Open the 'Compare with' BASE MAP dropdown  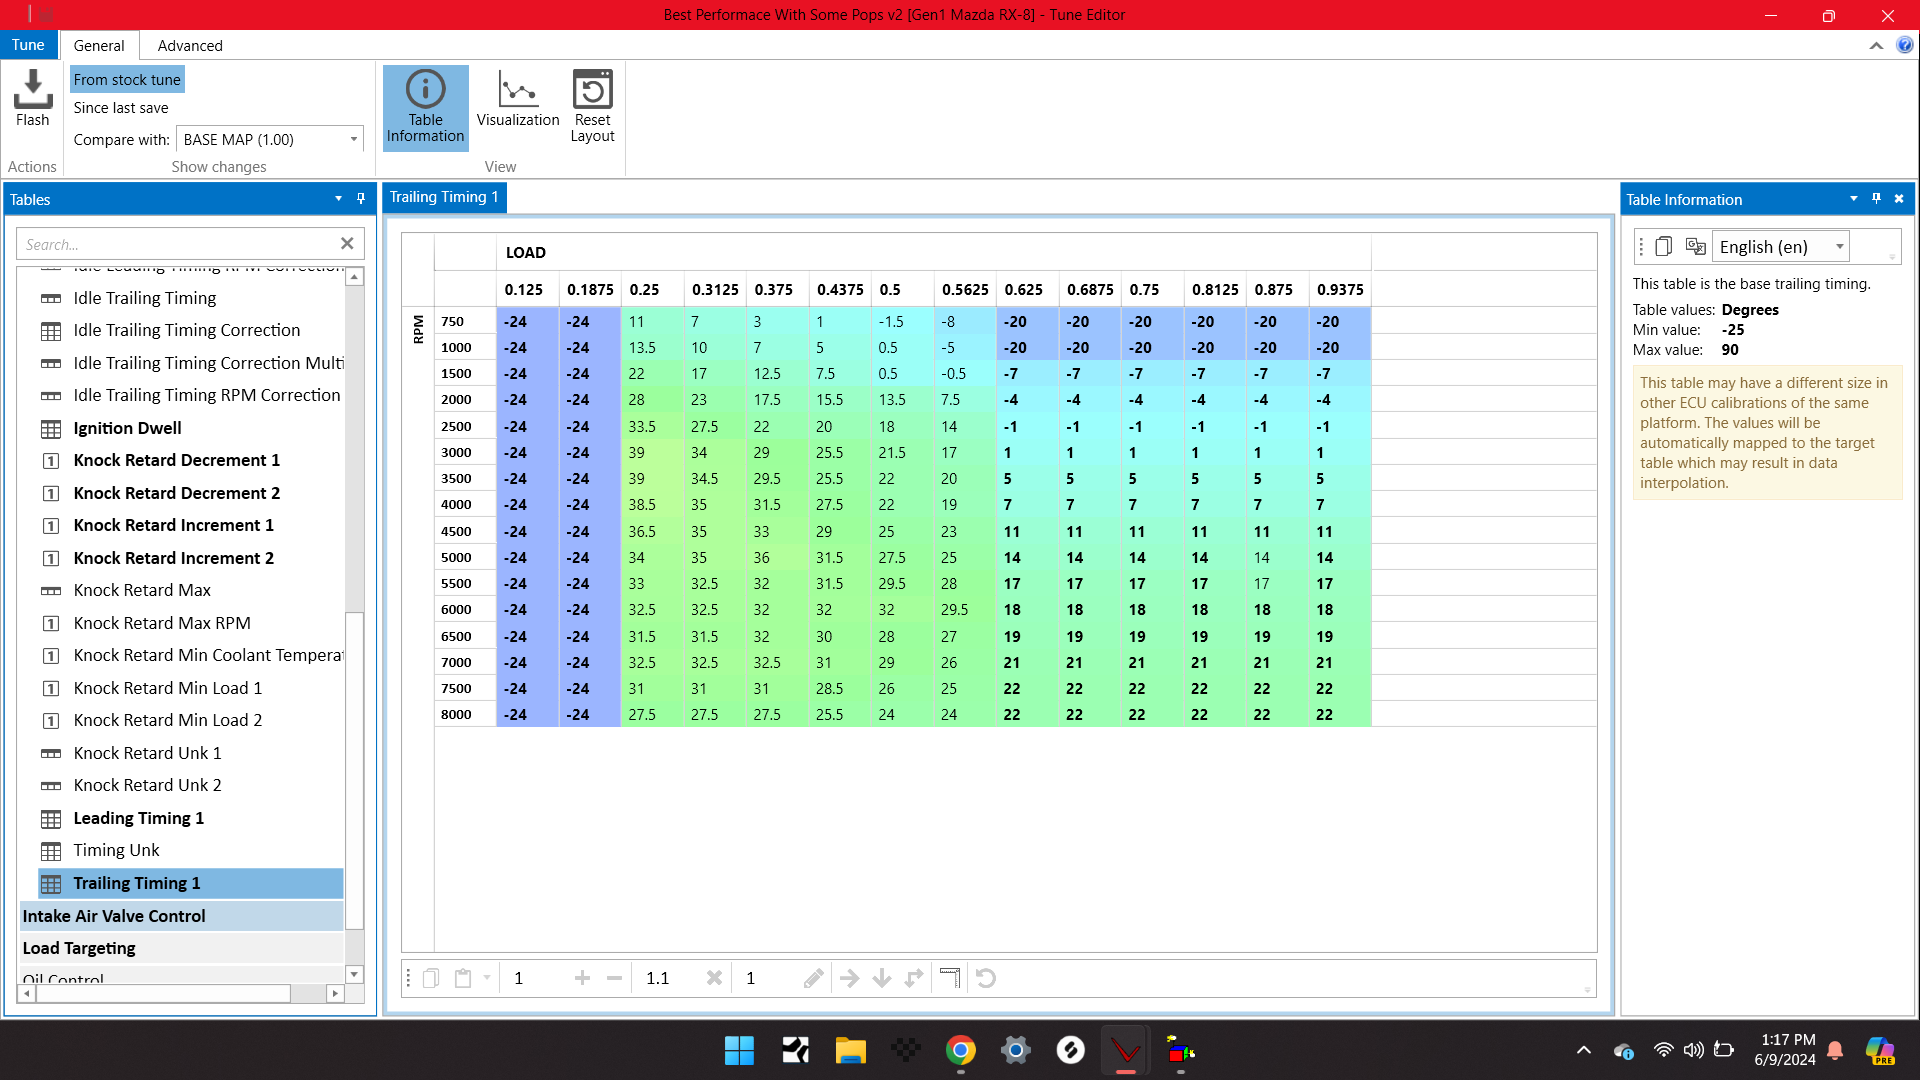click(270, 140)
